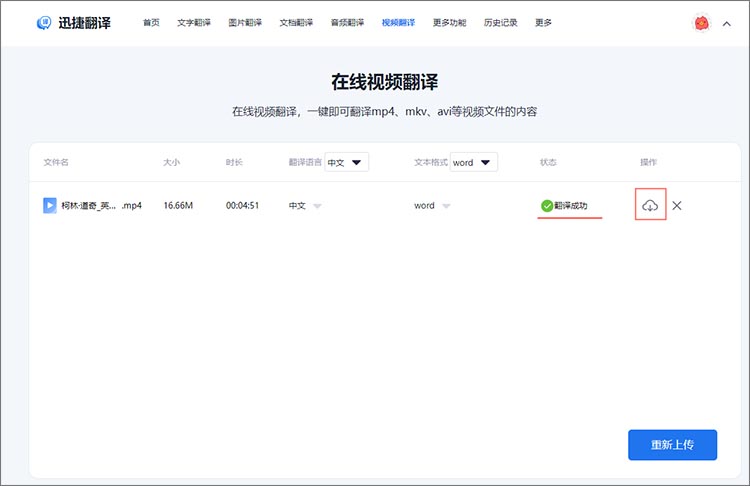
Task: Click the mp4 video file icon
Action: (50, 205)
